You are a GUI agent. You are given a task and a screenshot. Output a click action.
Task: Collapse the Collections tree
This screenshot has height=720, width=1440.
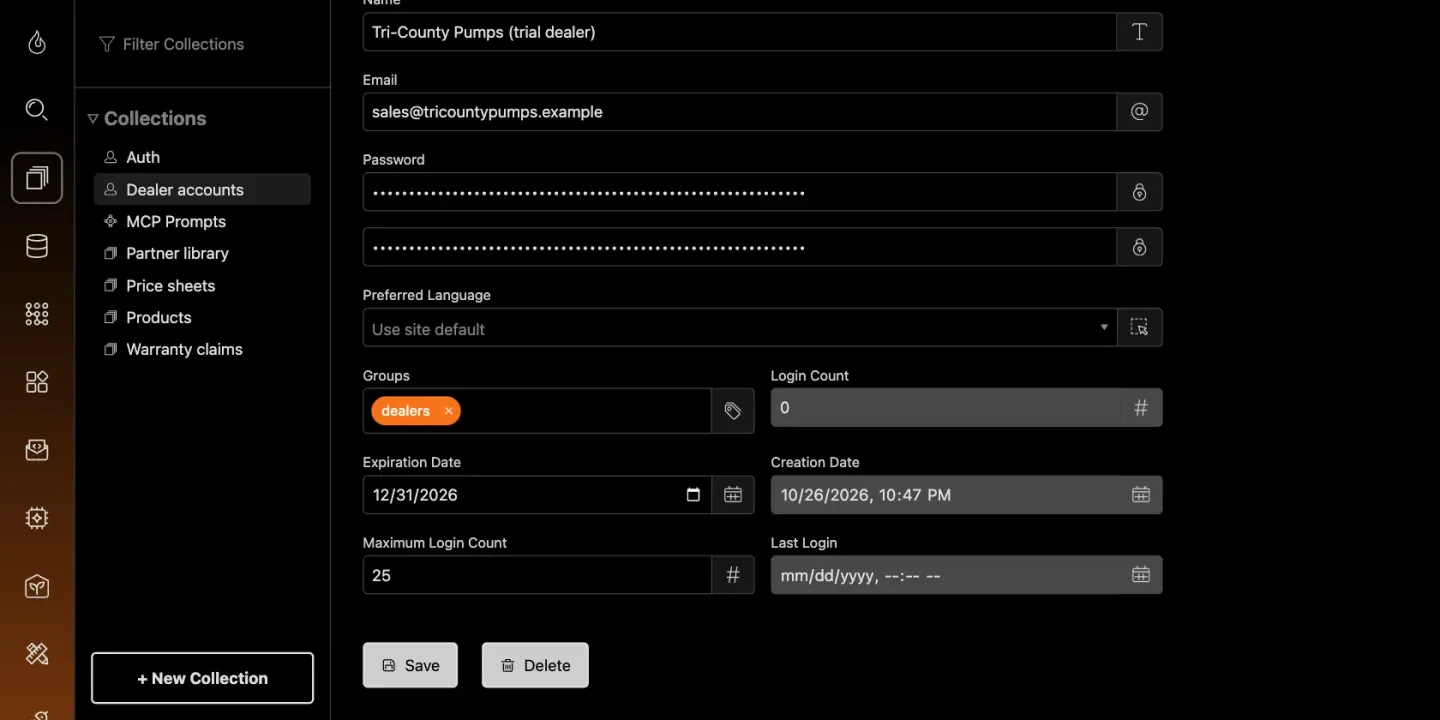click(93, 118)
